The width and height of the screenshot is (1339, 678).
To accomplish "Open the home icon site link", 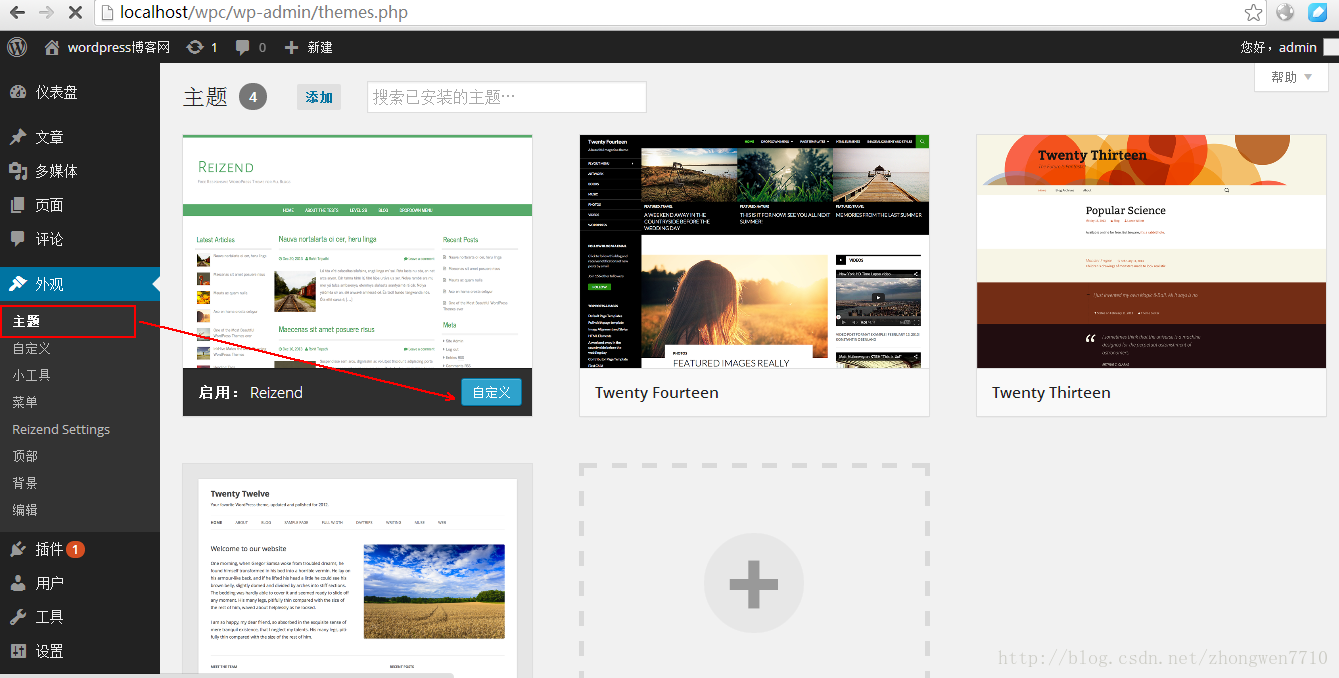I will tap(52, 47).
